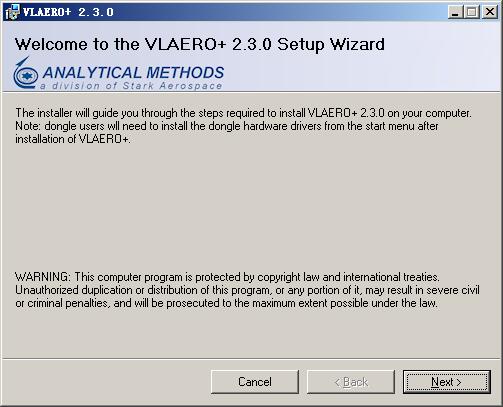Click the Analytical Methods swirl logo icon
The image size is (503, 407).
coord(25,73)
